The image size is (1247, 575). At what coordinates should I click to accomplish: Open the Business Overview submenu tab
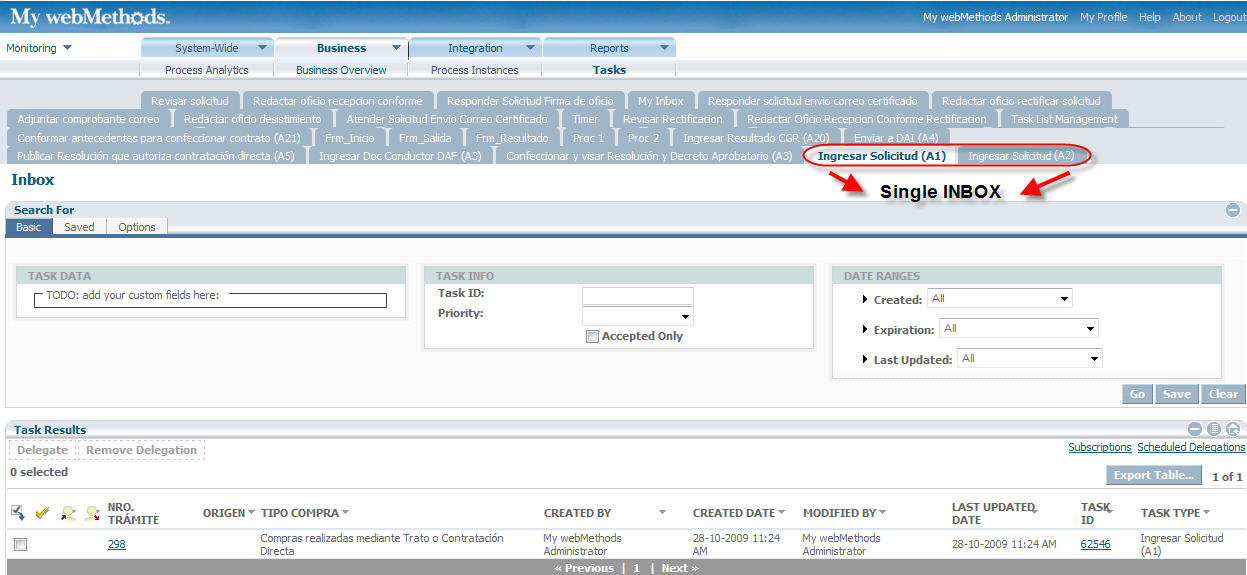pyautogui.click(x=341, y=70)
